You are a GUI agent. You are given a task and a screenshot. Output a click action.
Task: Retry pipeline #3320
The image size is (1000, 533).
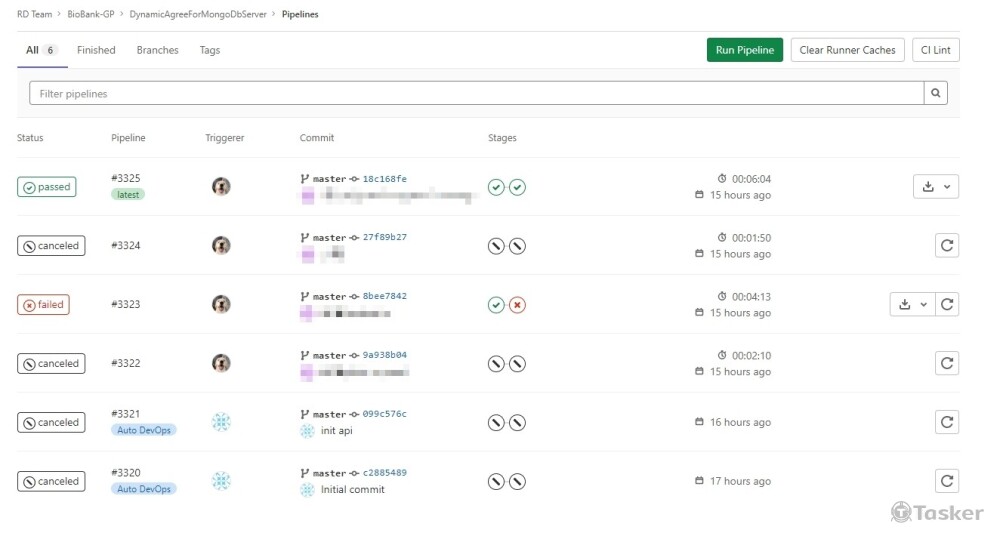click(x=946, y=481)
